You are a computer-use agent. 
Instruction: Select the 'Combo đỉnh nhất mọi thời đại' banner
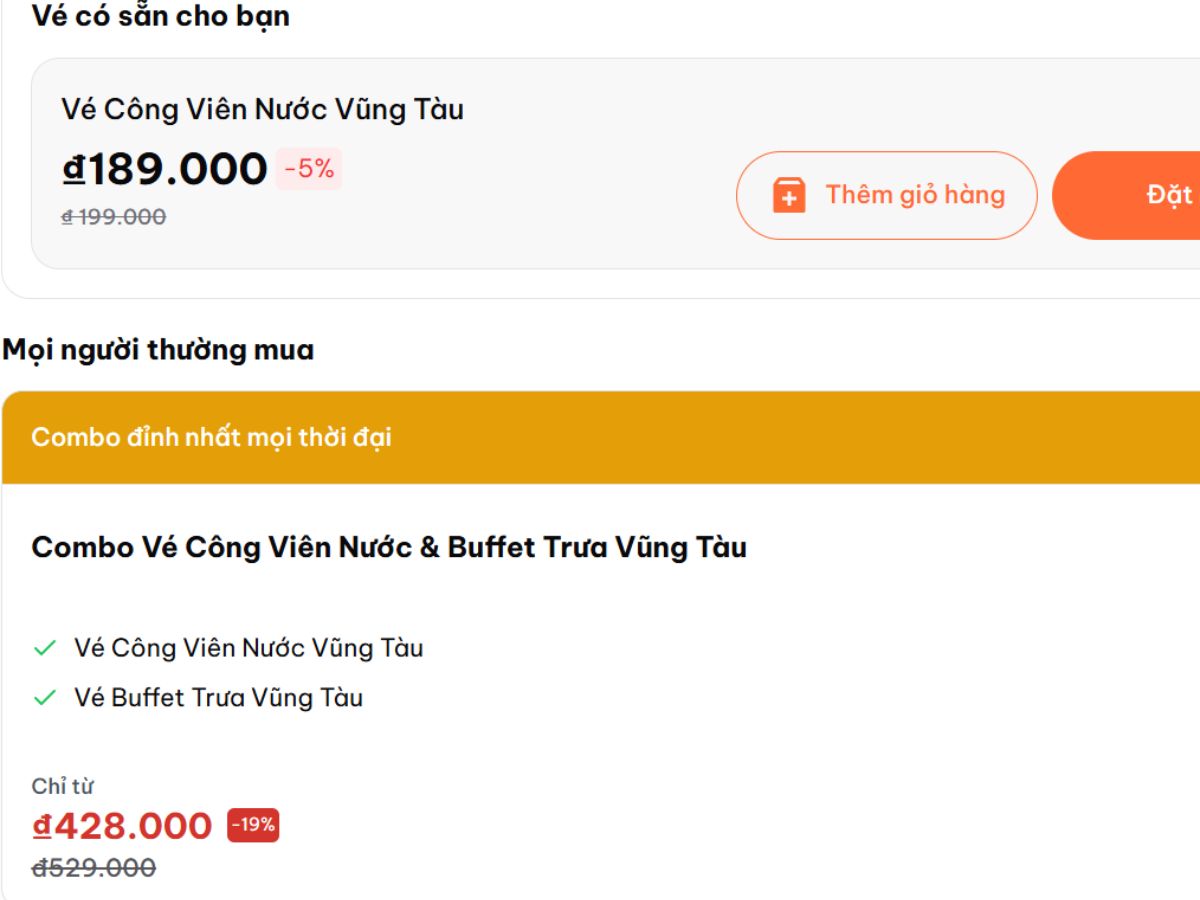[x=211, y=437]
